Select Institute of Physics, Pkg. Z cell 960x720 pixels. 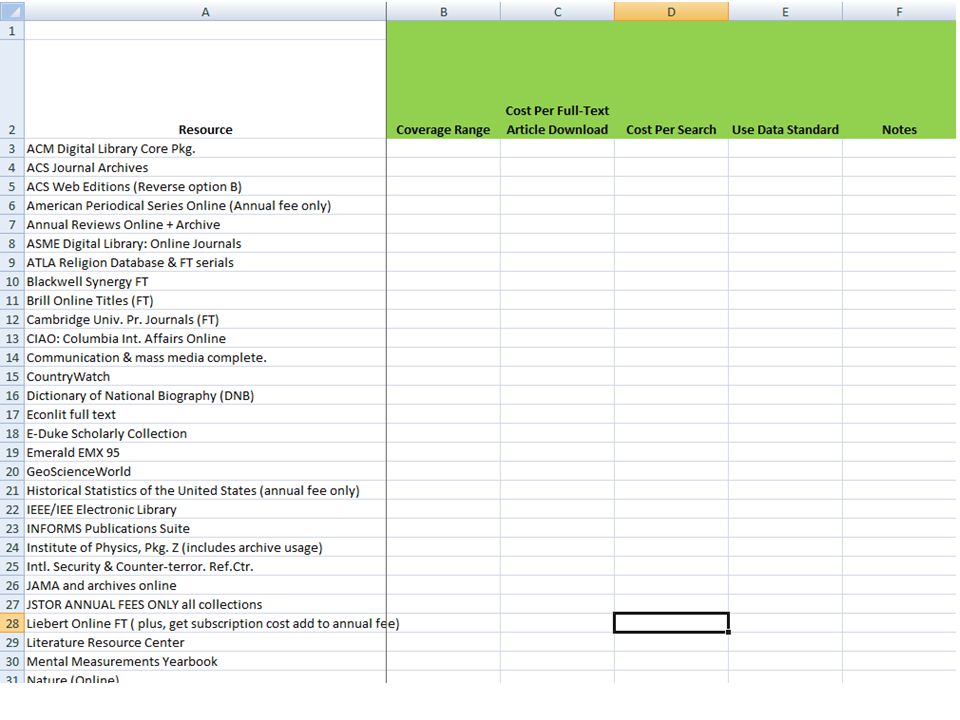205,547
